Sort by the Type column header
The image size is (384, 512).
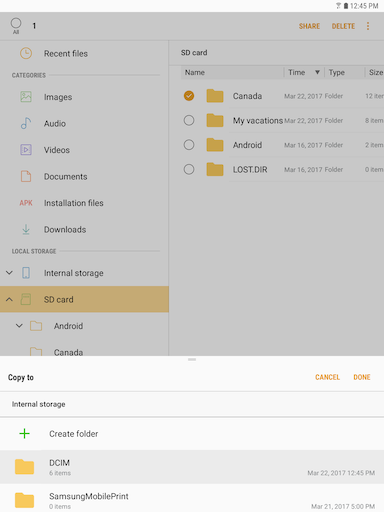pos(337,72)
